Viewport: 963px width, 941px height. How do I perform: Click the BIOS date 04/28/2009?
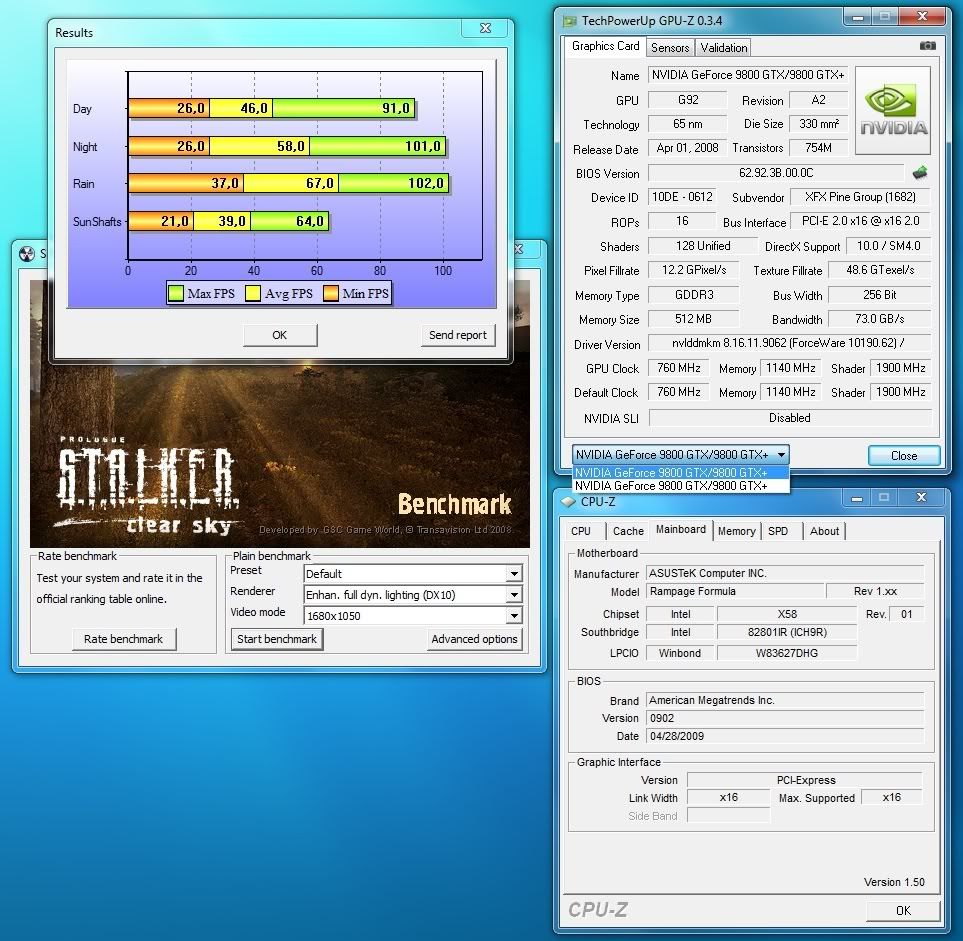(x=785, y=736)
